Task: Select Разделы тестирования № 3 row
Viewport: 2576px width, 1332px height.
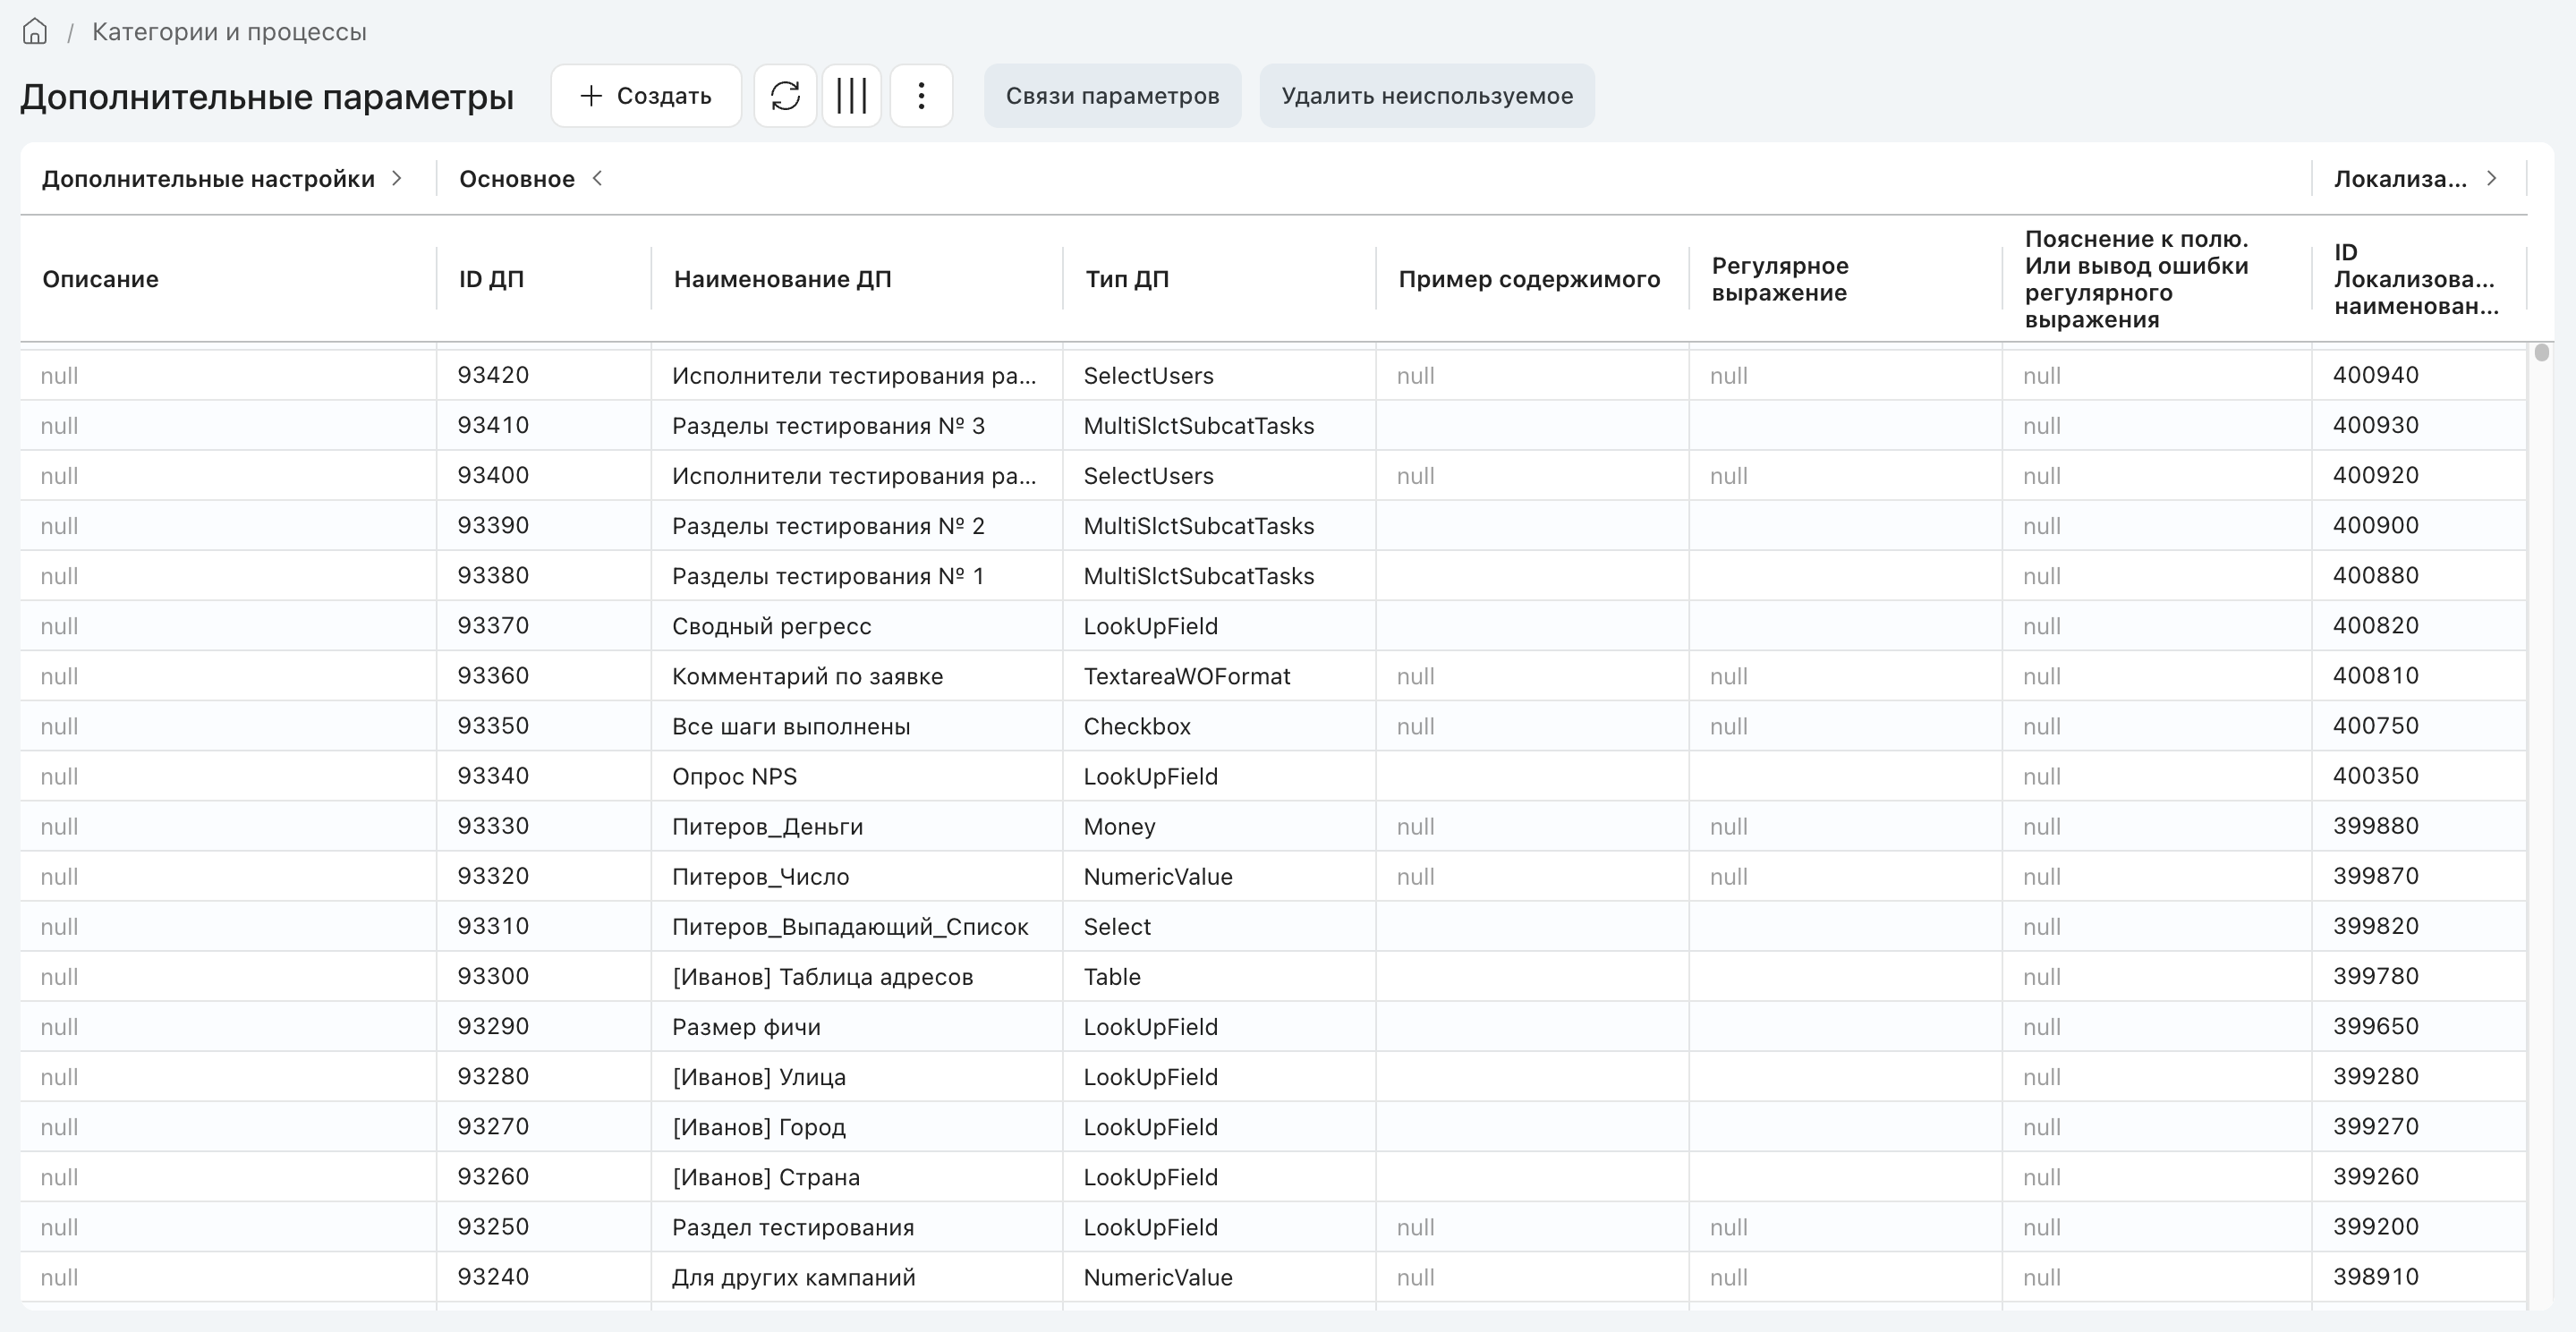Action: click(x=1273, y=425)
